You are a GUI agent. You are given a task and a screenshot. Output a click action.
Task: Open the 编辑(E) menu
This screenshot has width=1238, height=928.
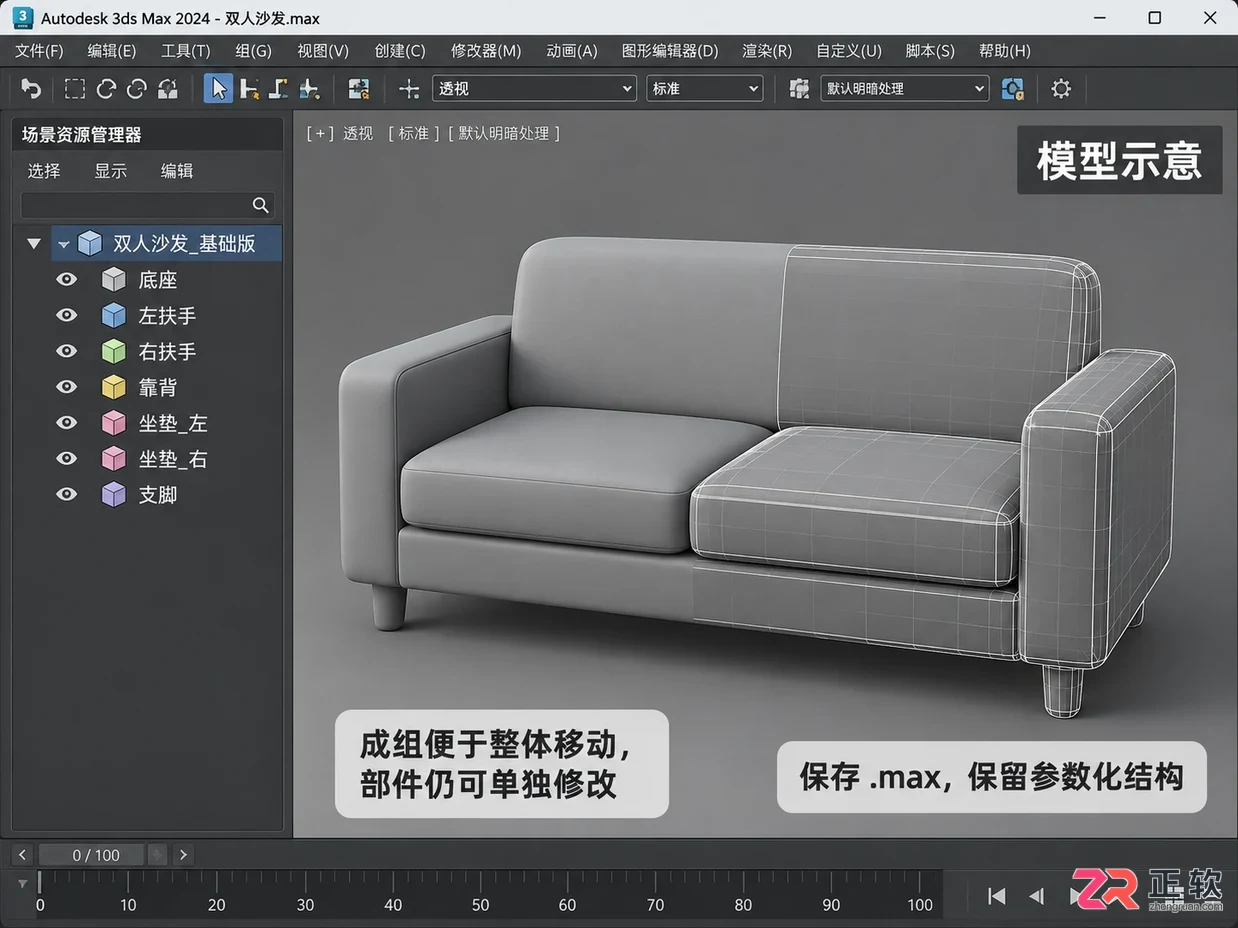pos(112,51)
